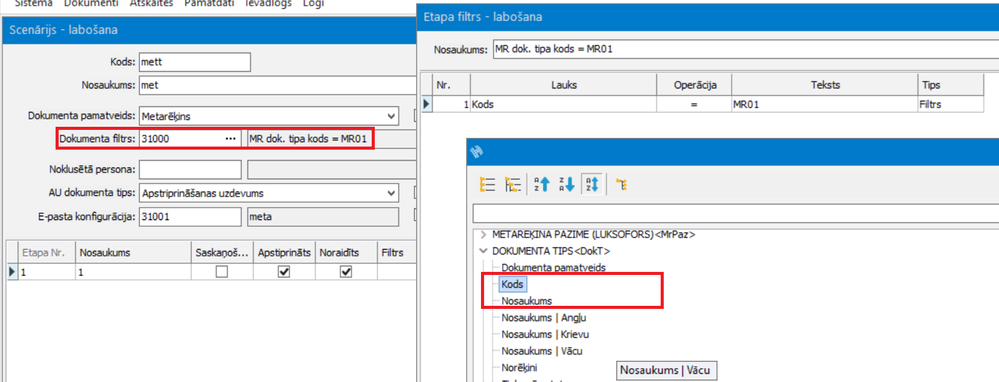
Task: Click Nosaukums cell of stage row 1
Action: coord(133,272)
